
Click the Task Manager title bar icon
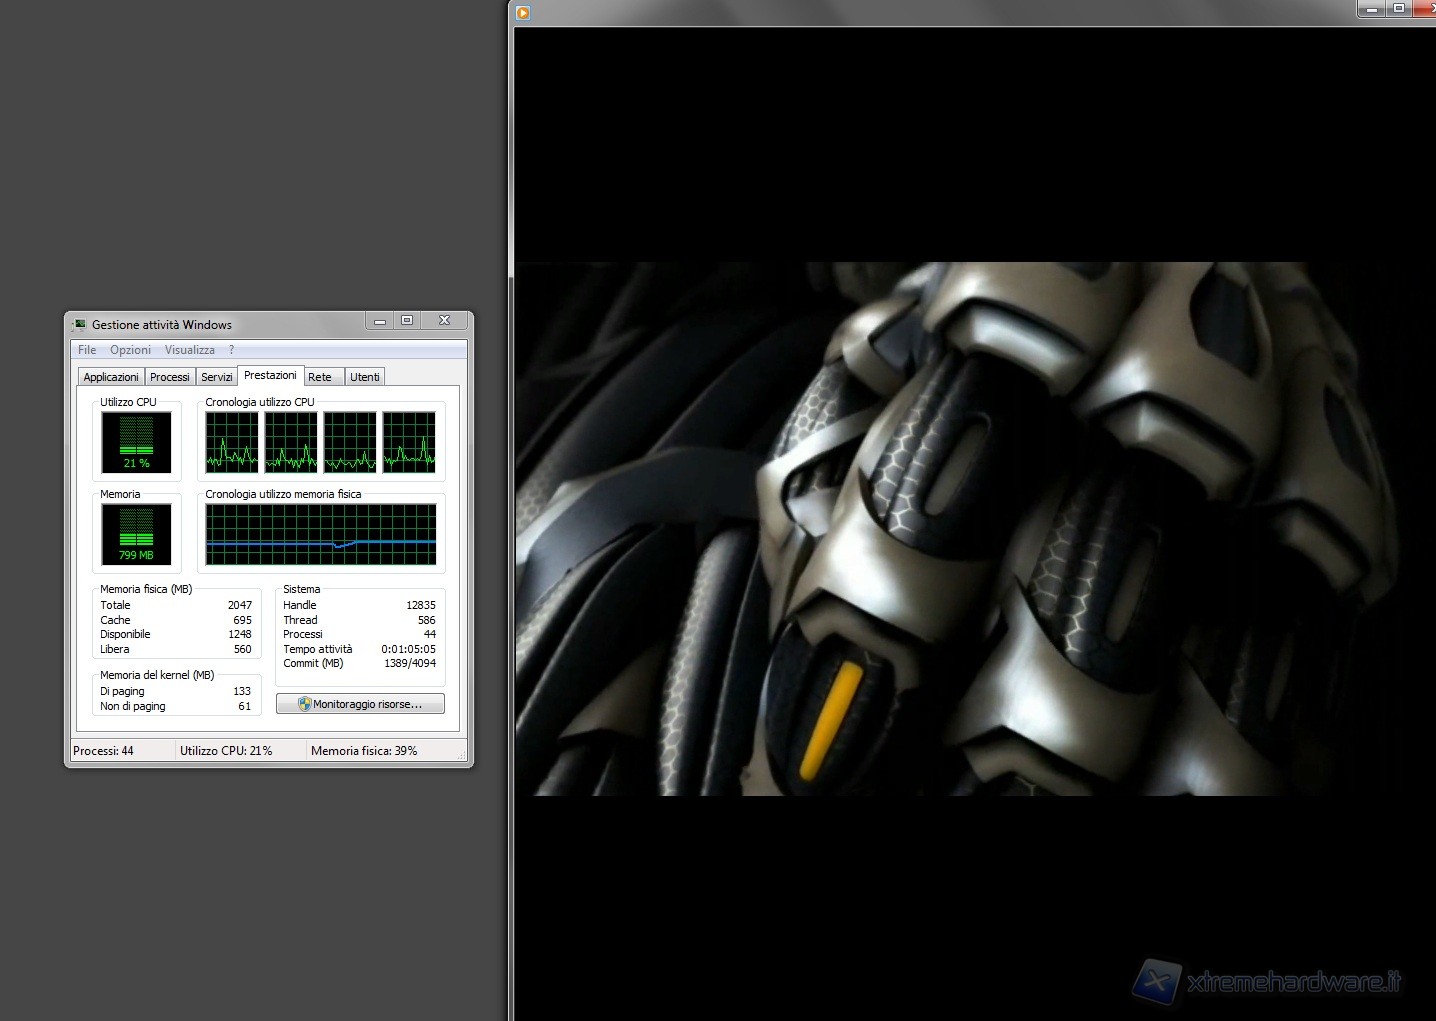point(79,324)
